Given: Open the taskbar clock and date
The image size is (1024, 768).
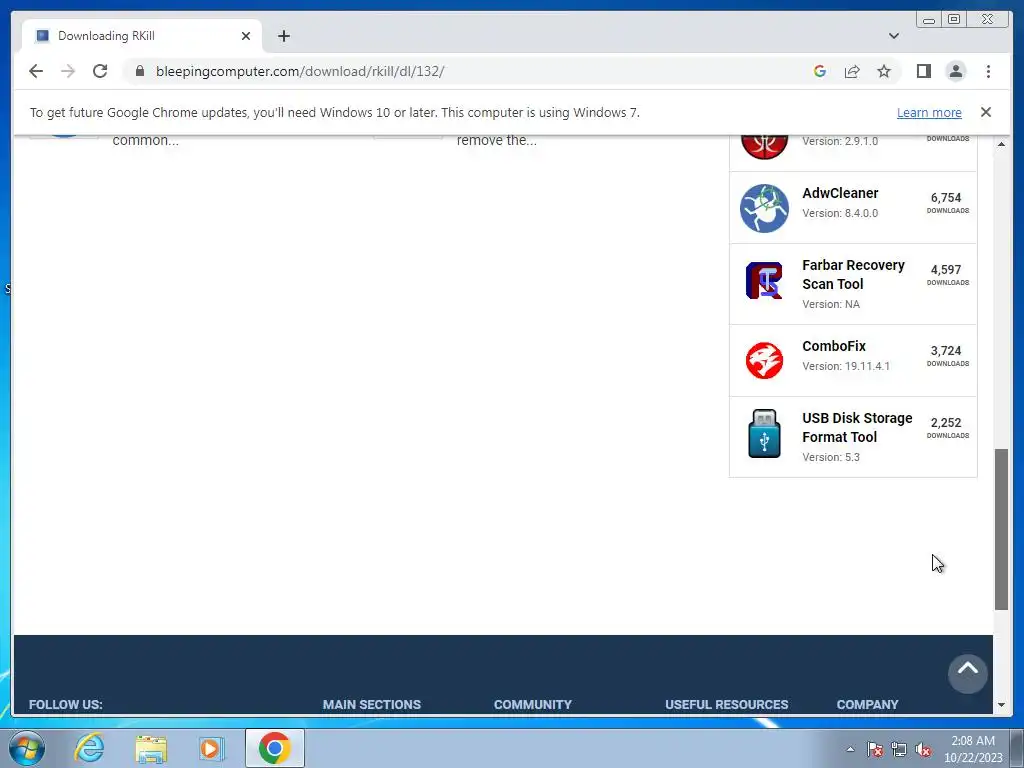Looking at the screenshot, I should tap(973, 749).
